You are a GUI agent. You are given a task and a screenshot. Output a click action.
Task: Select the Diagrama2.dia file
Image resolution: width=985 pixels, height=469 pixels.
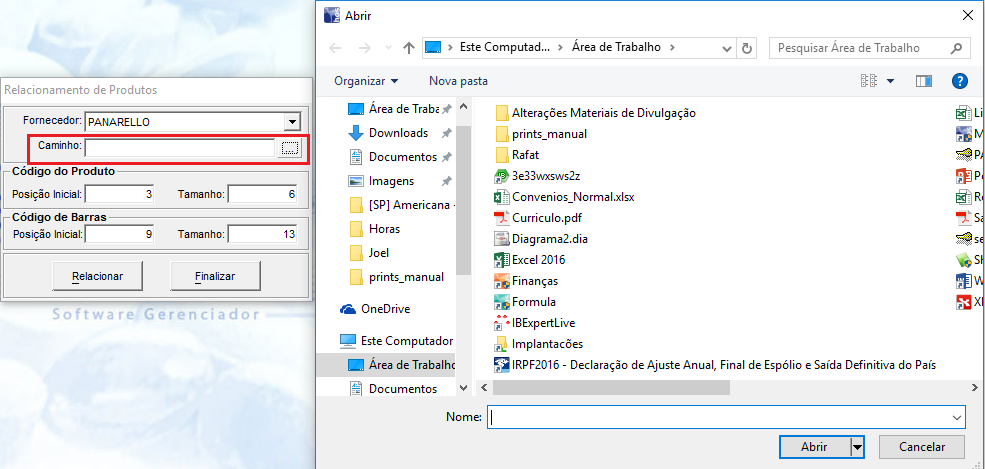tap(551, 239)
